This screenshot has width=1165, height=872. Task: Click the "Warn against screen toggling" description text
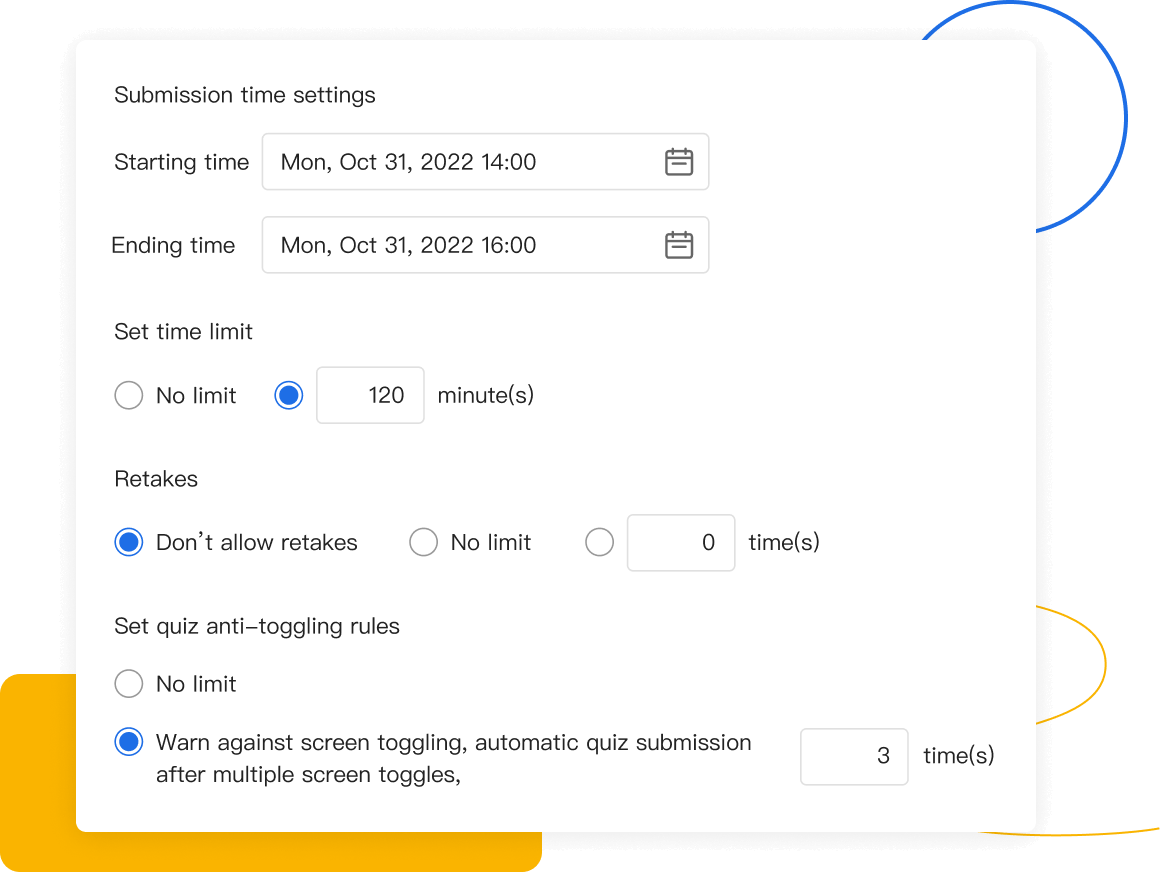tap(453, 758)
